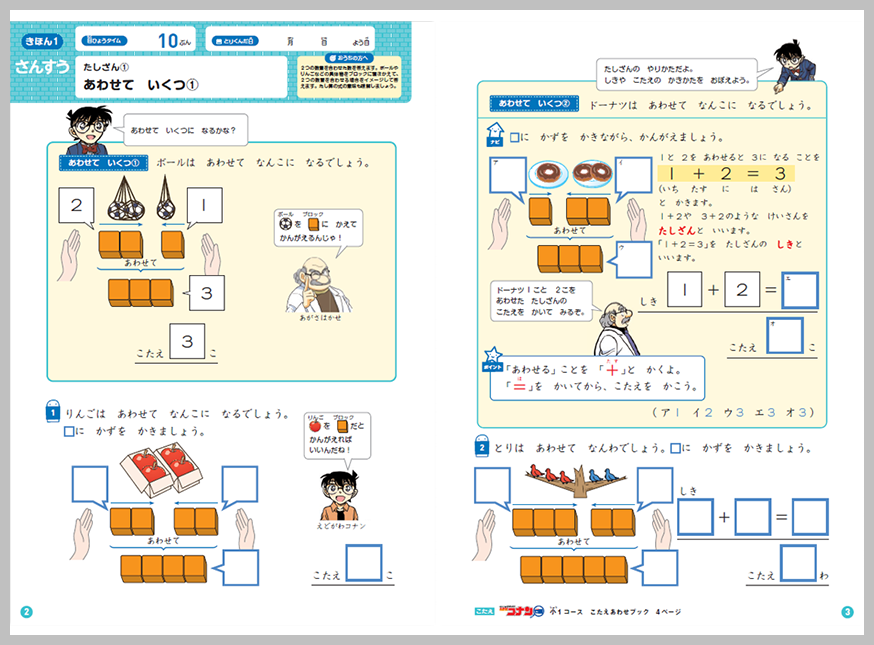Click the page number 2 circle
This screenshot has height=645, width=874.
[26, 612]
